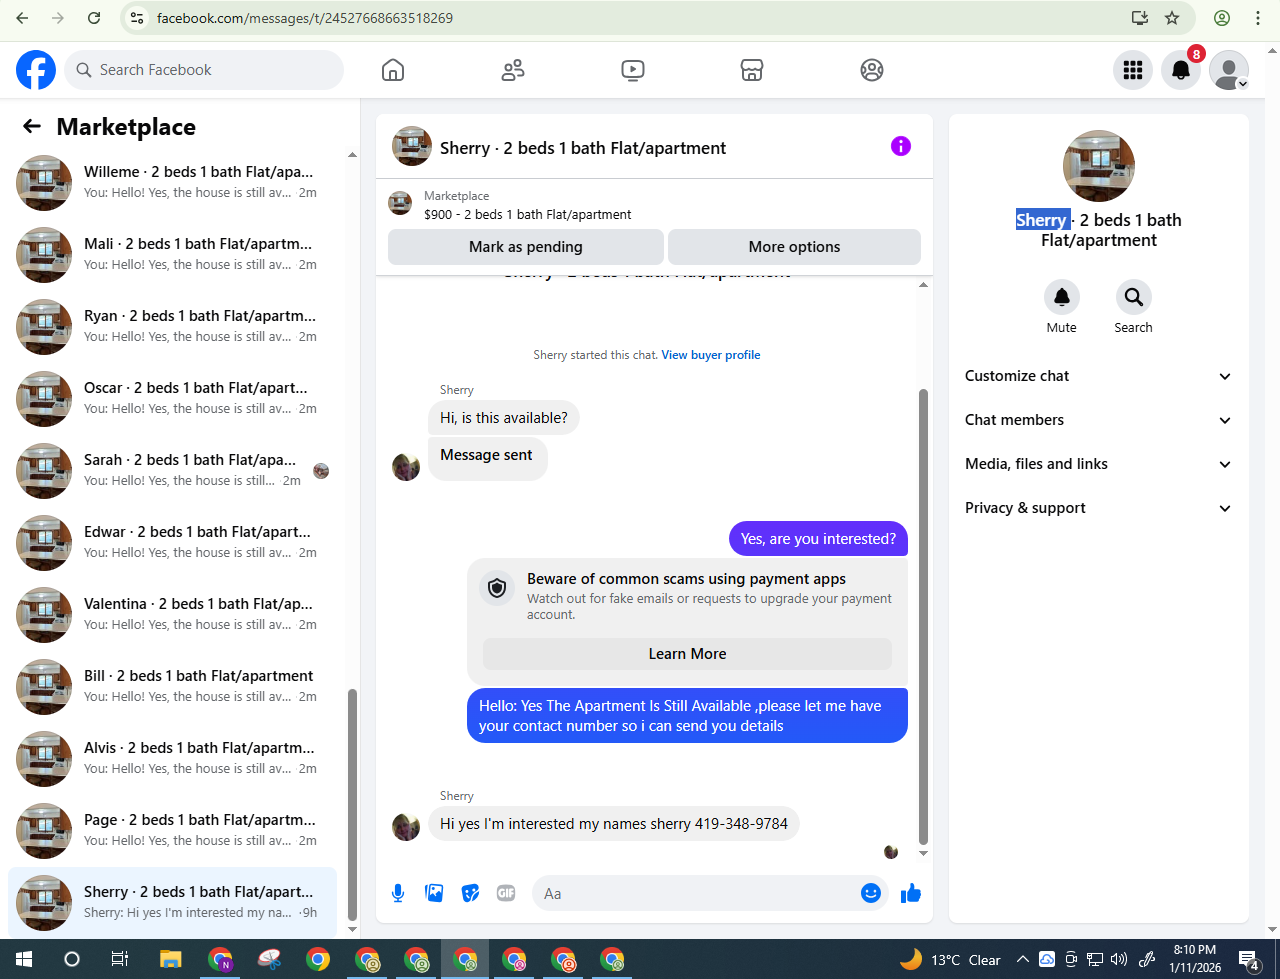Search in conversation with magnifier icon
1280x979 pixels.
[1133, 297]
